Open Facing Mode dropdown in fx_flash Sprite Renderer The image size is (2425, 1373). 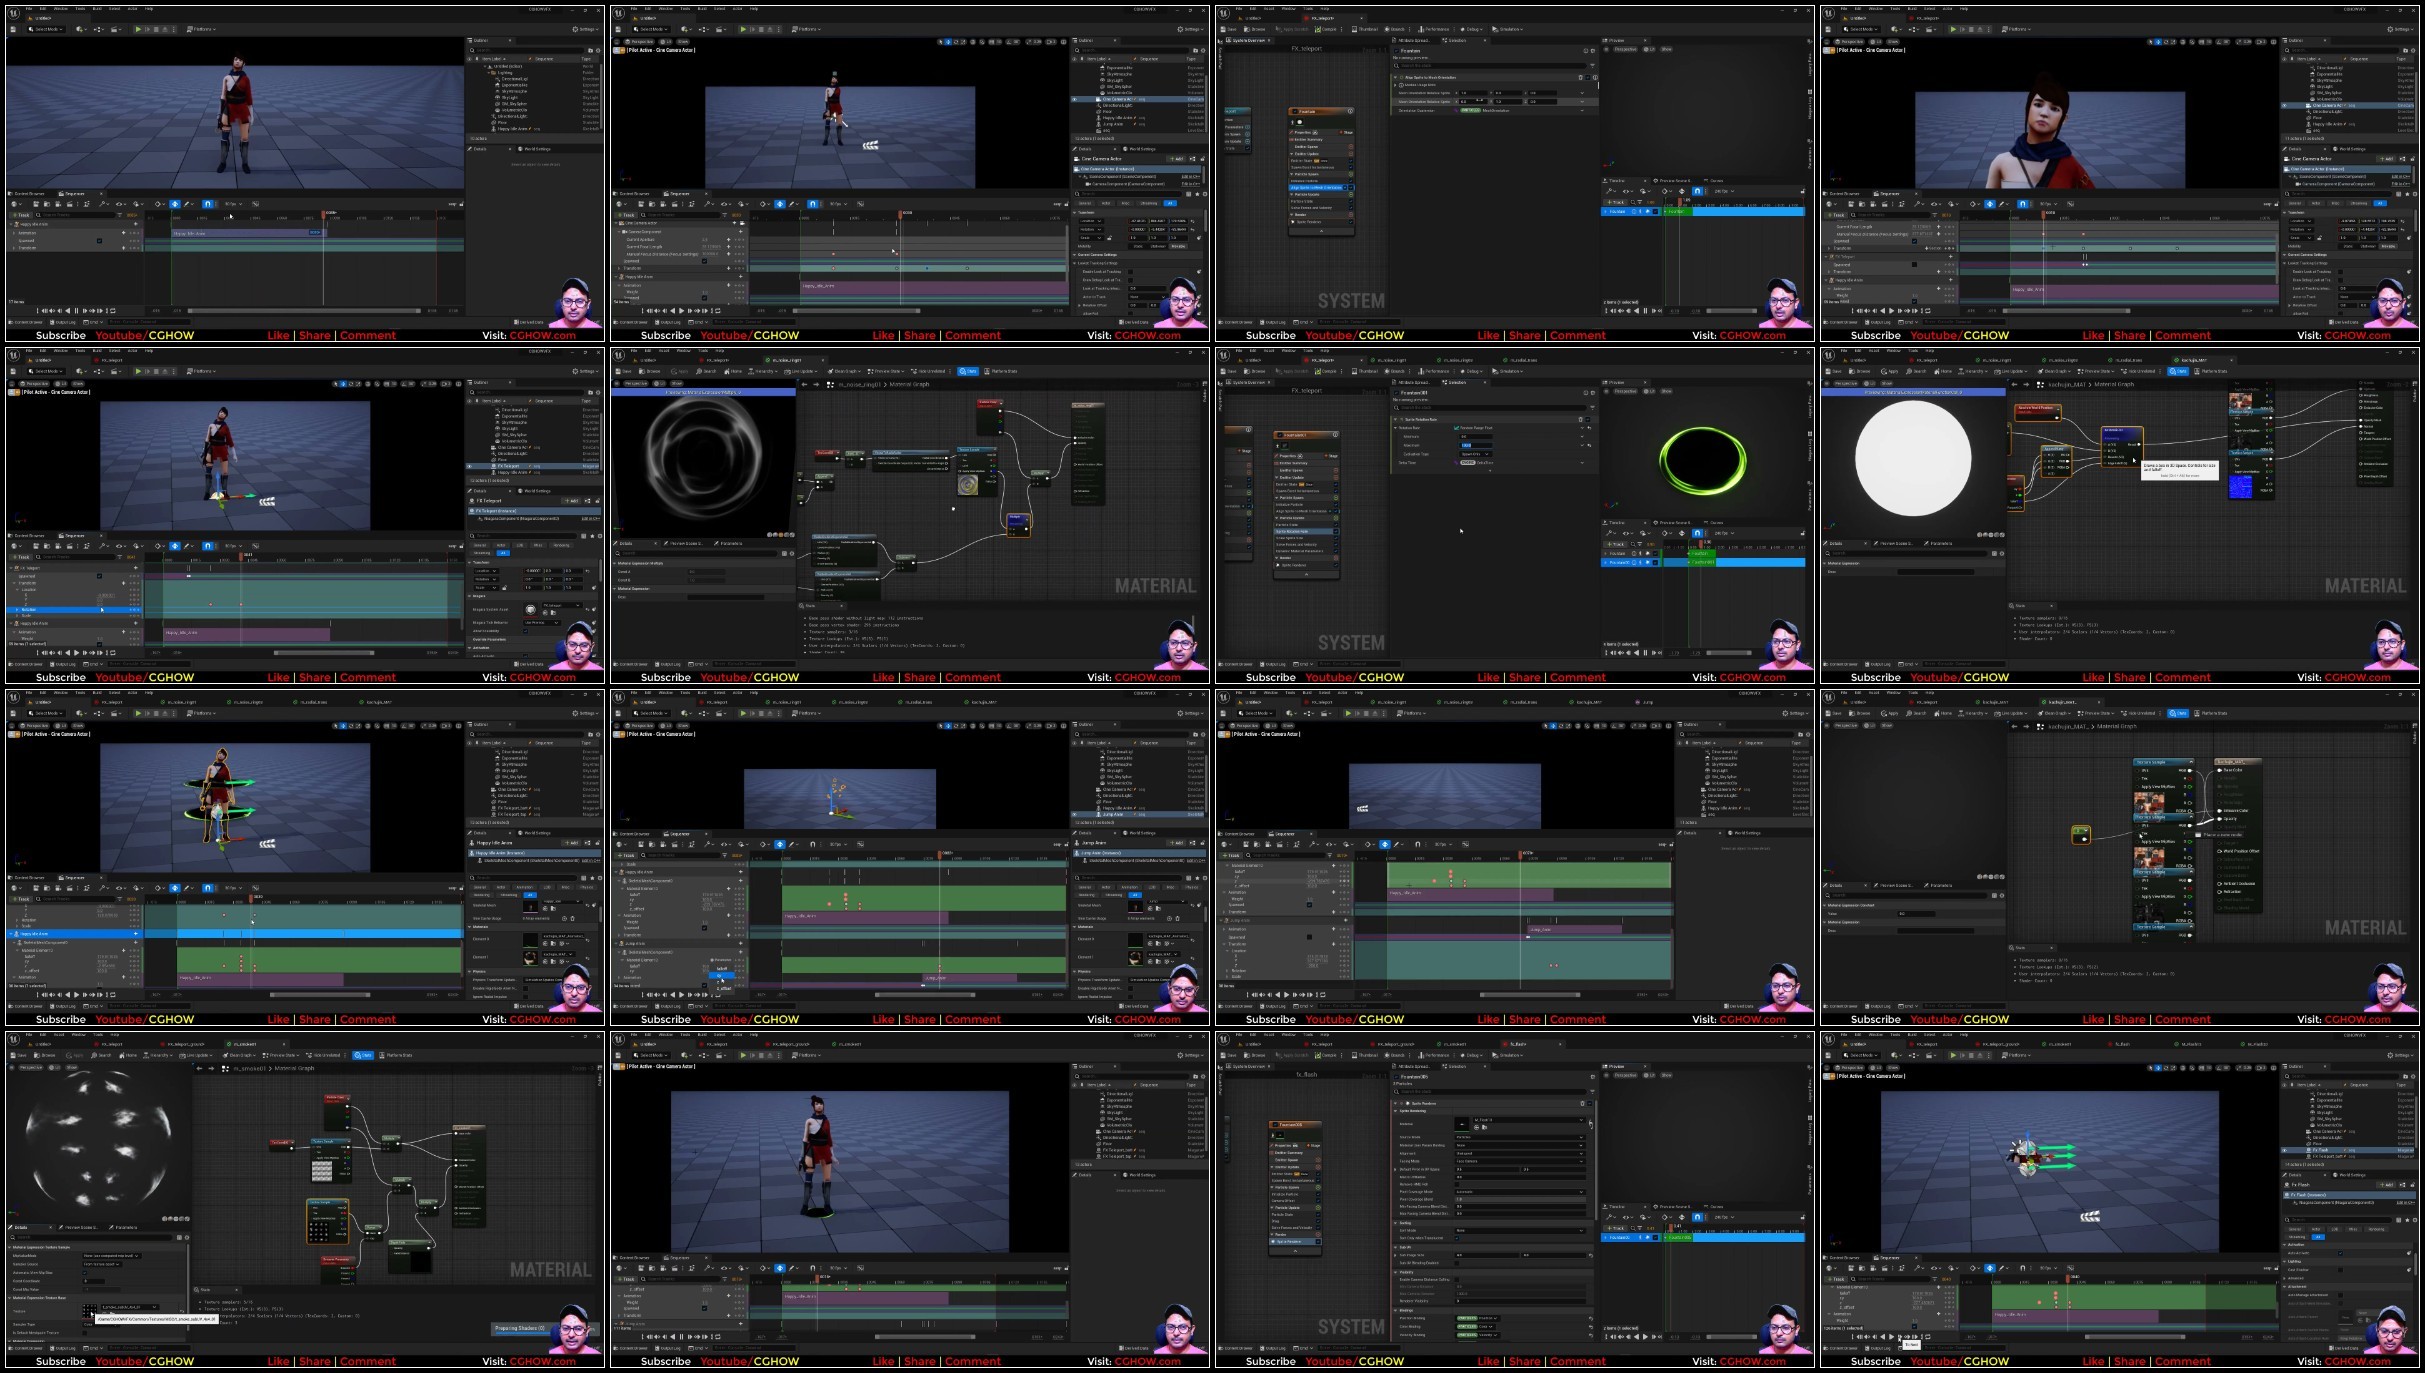[1520, 1161]
